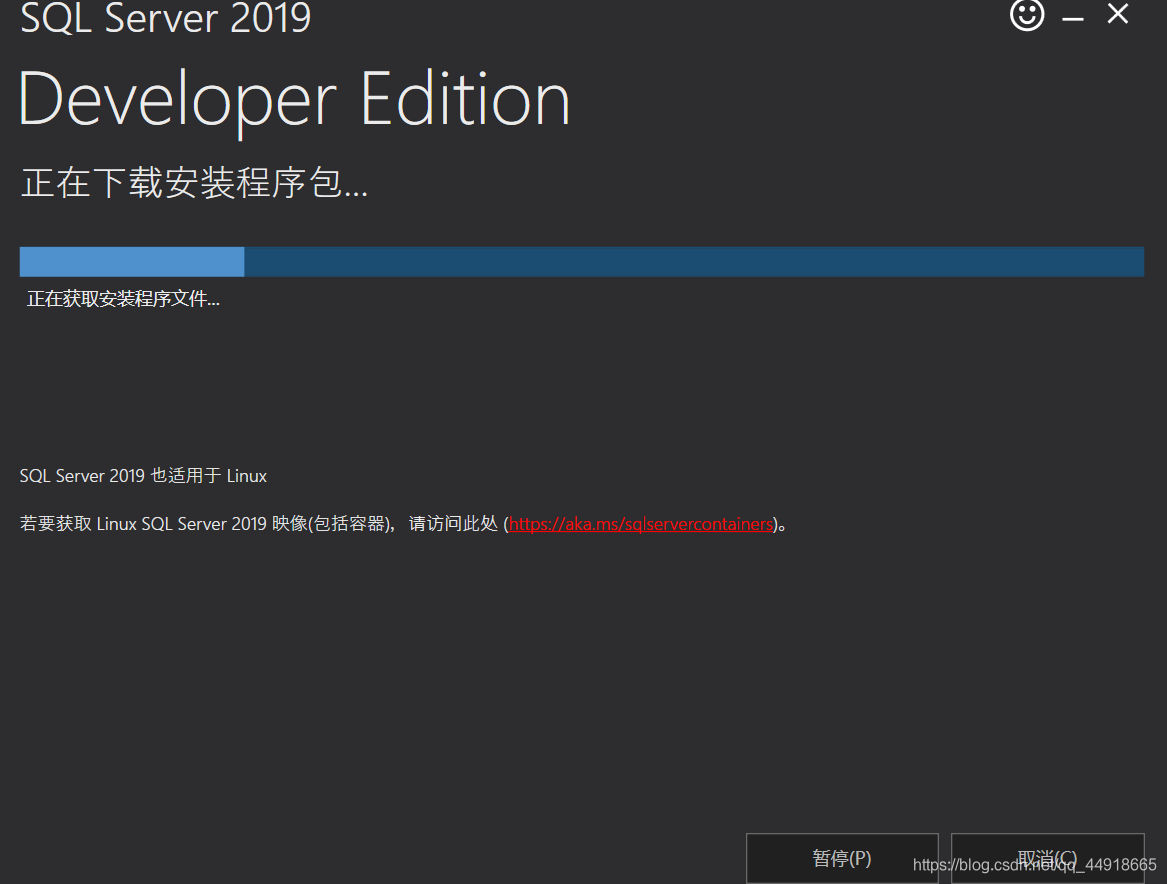Click the SQL Server 2019 window title
Screen dimensions: 1167x884
(x=165, y=17)
